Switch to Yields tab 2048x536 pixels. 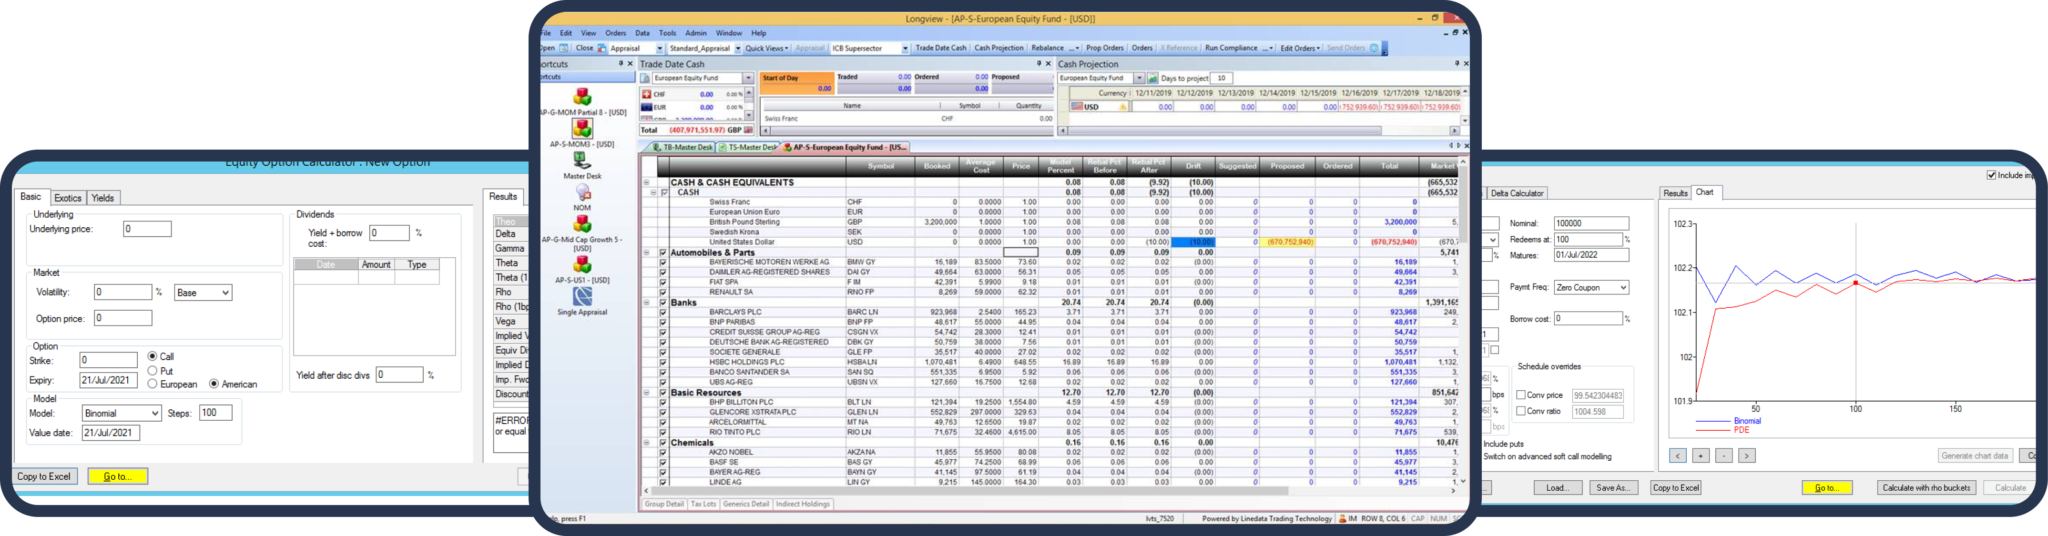coord(103,198)
